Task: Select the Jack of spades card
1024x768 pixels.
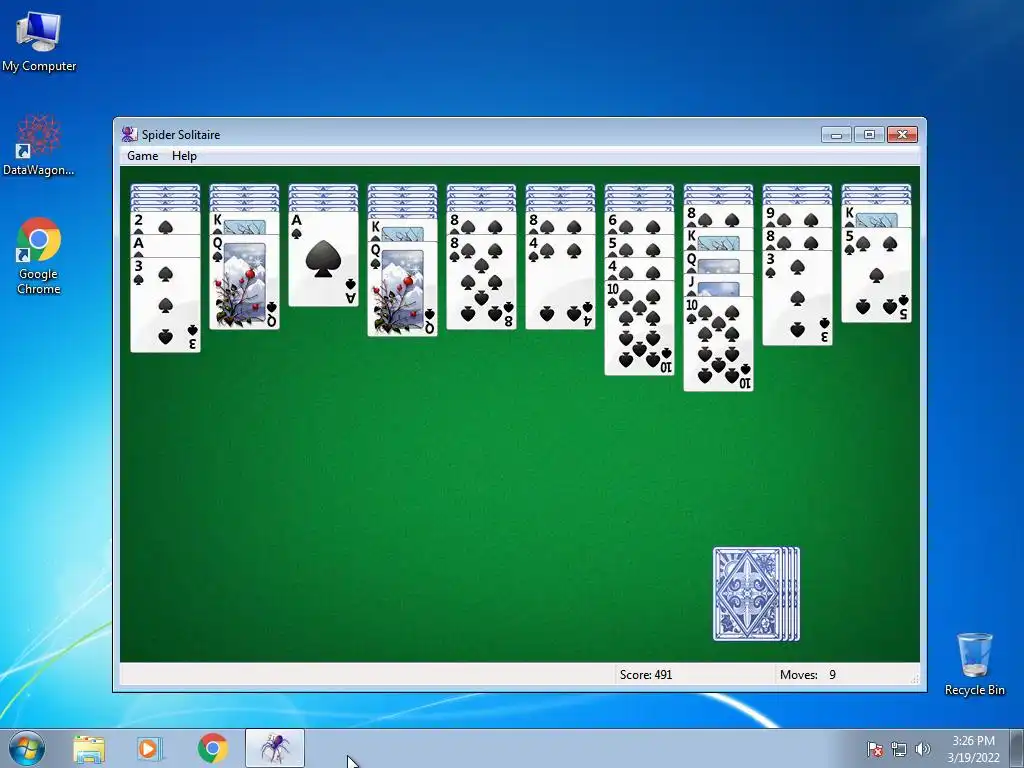Action: point(718,285)
